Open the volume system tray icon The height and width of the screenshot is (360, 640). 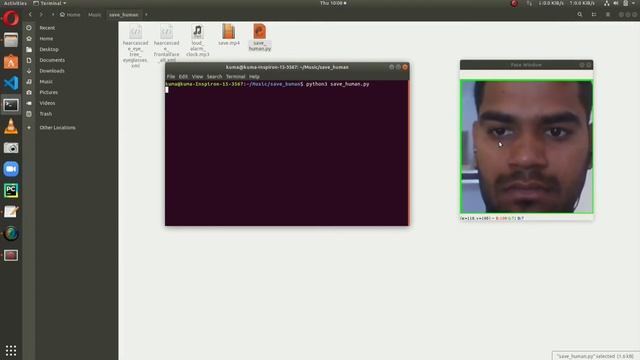click(x=616, y=3)
